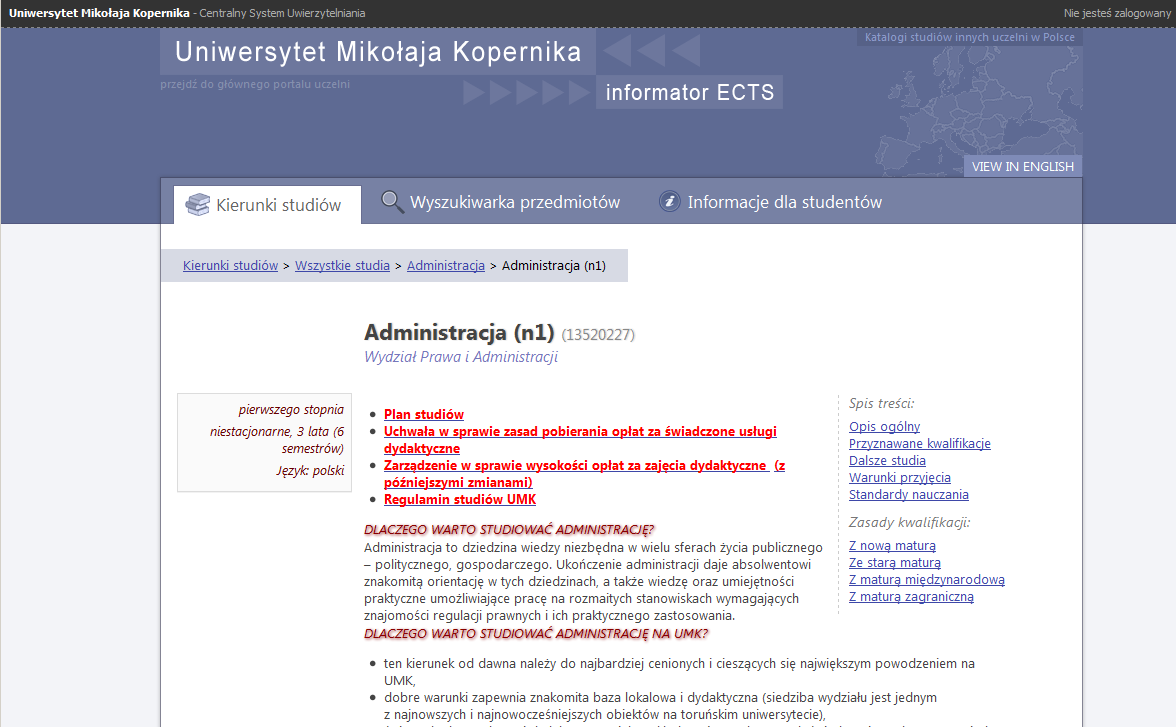Jump to Dalsze studia section
This screenshot has height=727, width=1176.
887,461
